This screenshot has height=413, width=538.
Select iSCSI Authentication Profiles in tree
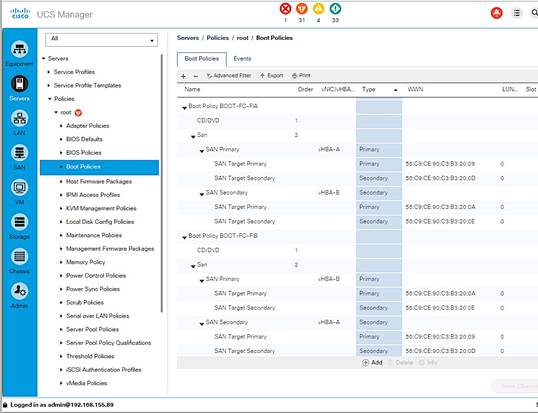[104, 369]
